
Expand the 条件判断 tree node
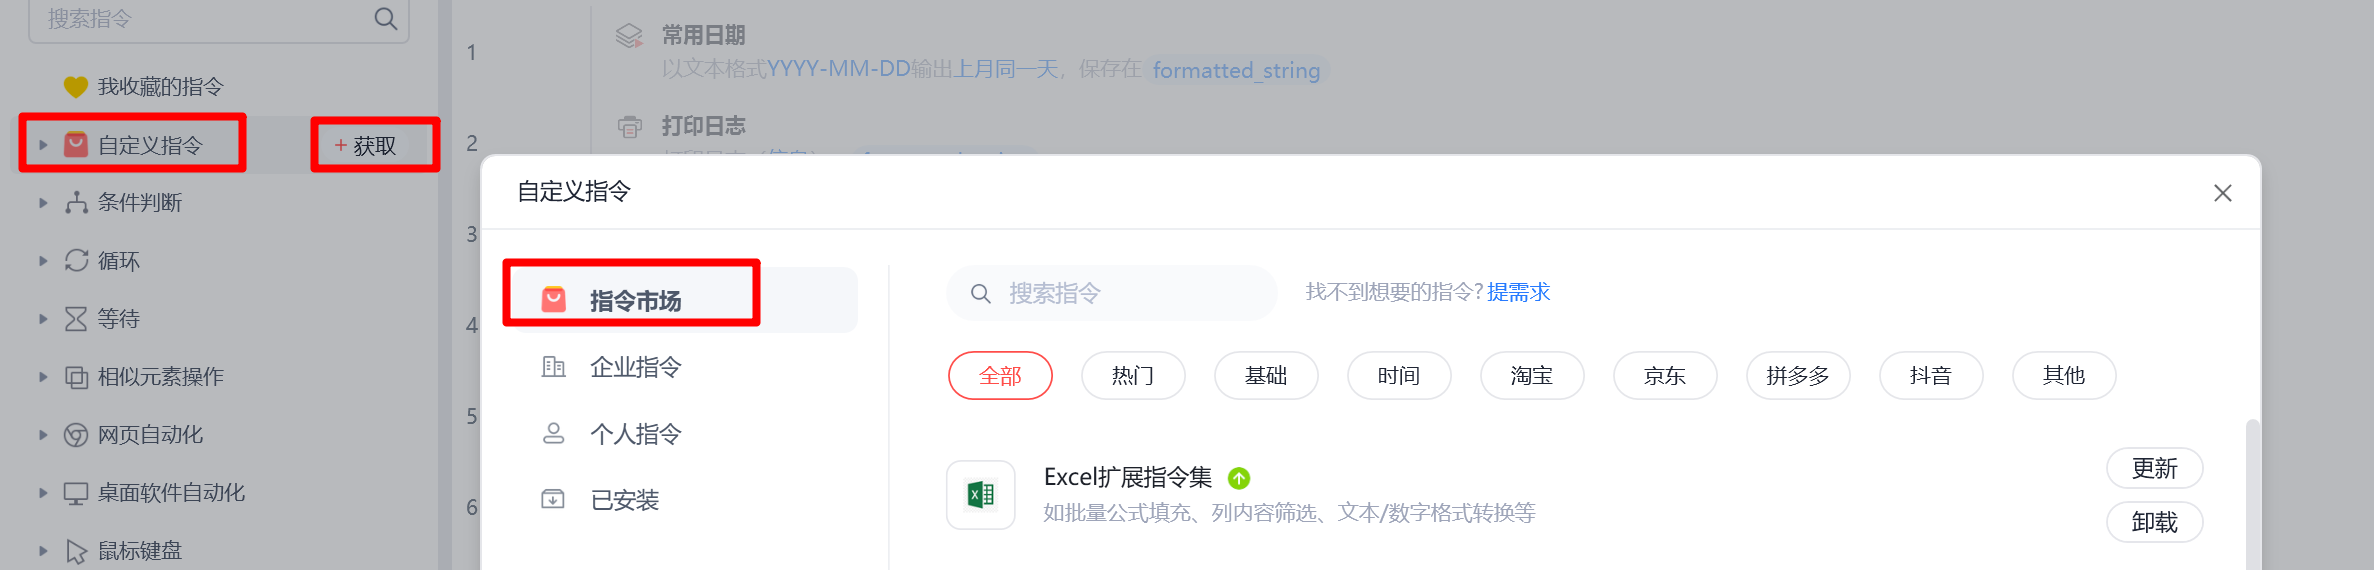43,203
